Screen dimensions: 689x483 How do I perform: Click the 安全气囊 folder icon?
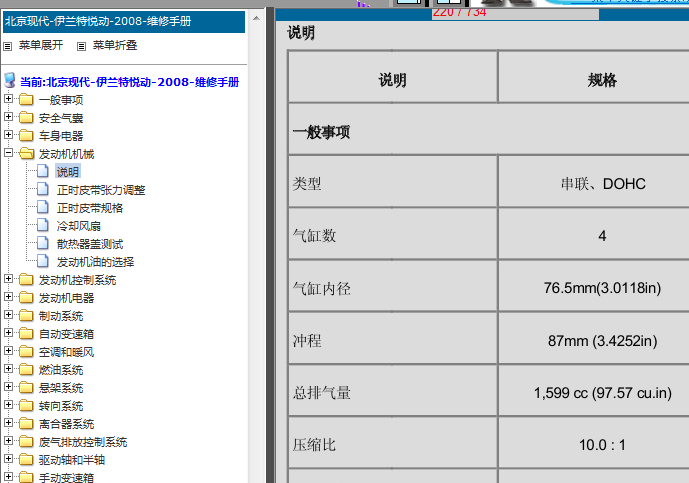coord(26,118)
